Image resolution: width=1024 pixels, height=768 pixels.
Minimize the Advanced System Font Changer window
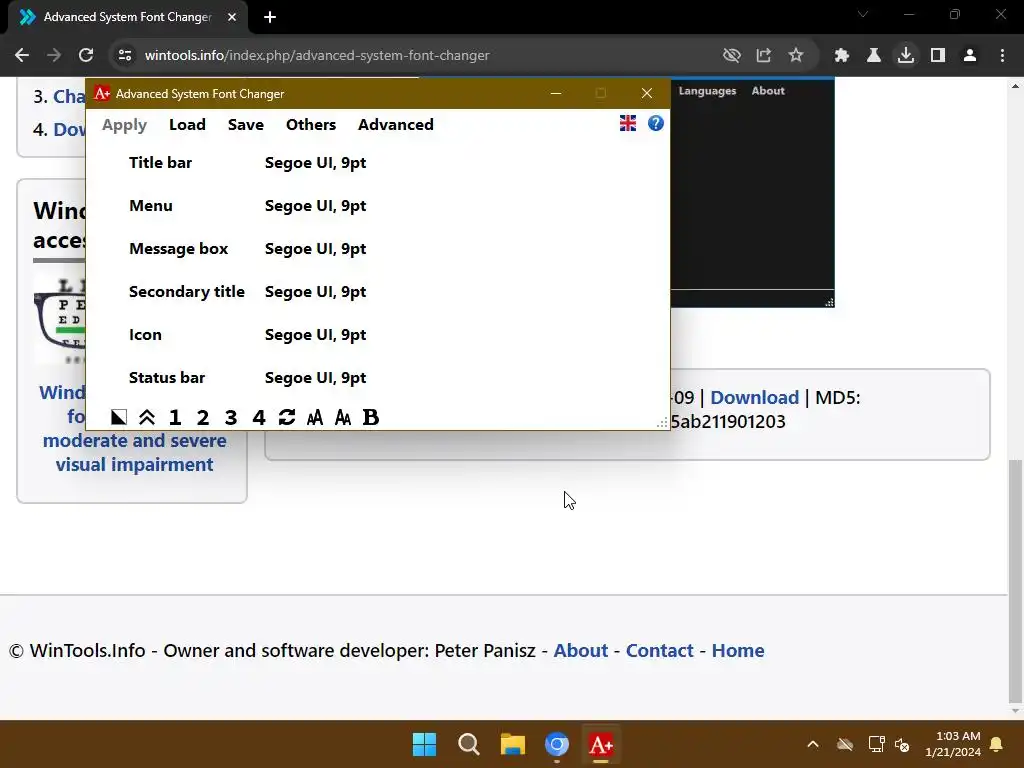click(x=556, y=93)
